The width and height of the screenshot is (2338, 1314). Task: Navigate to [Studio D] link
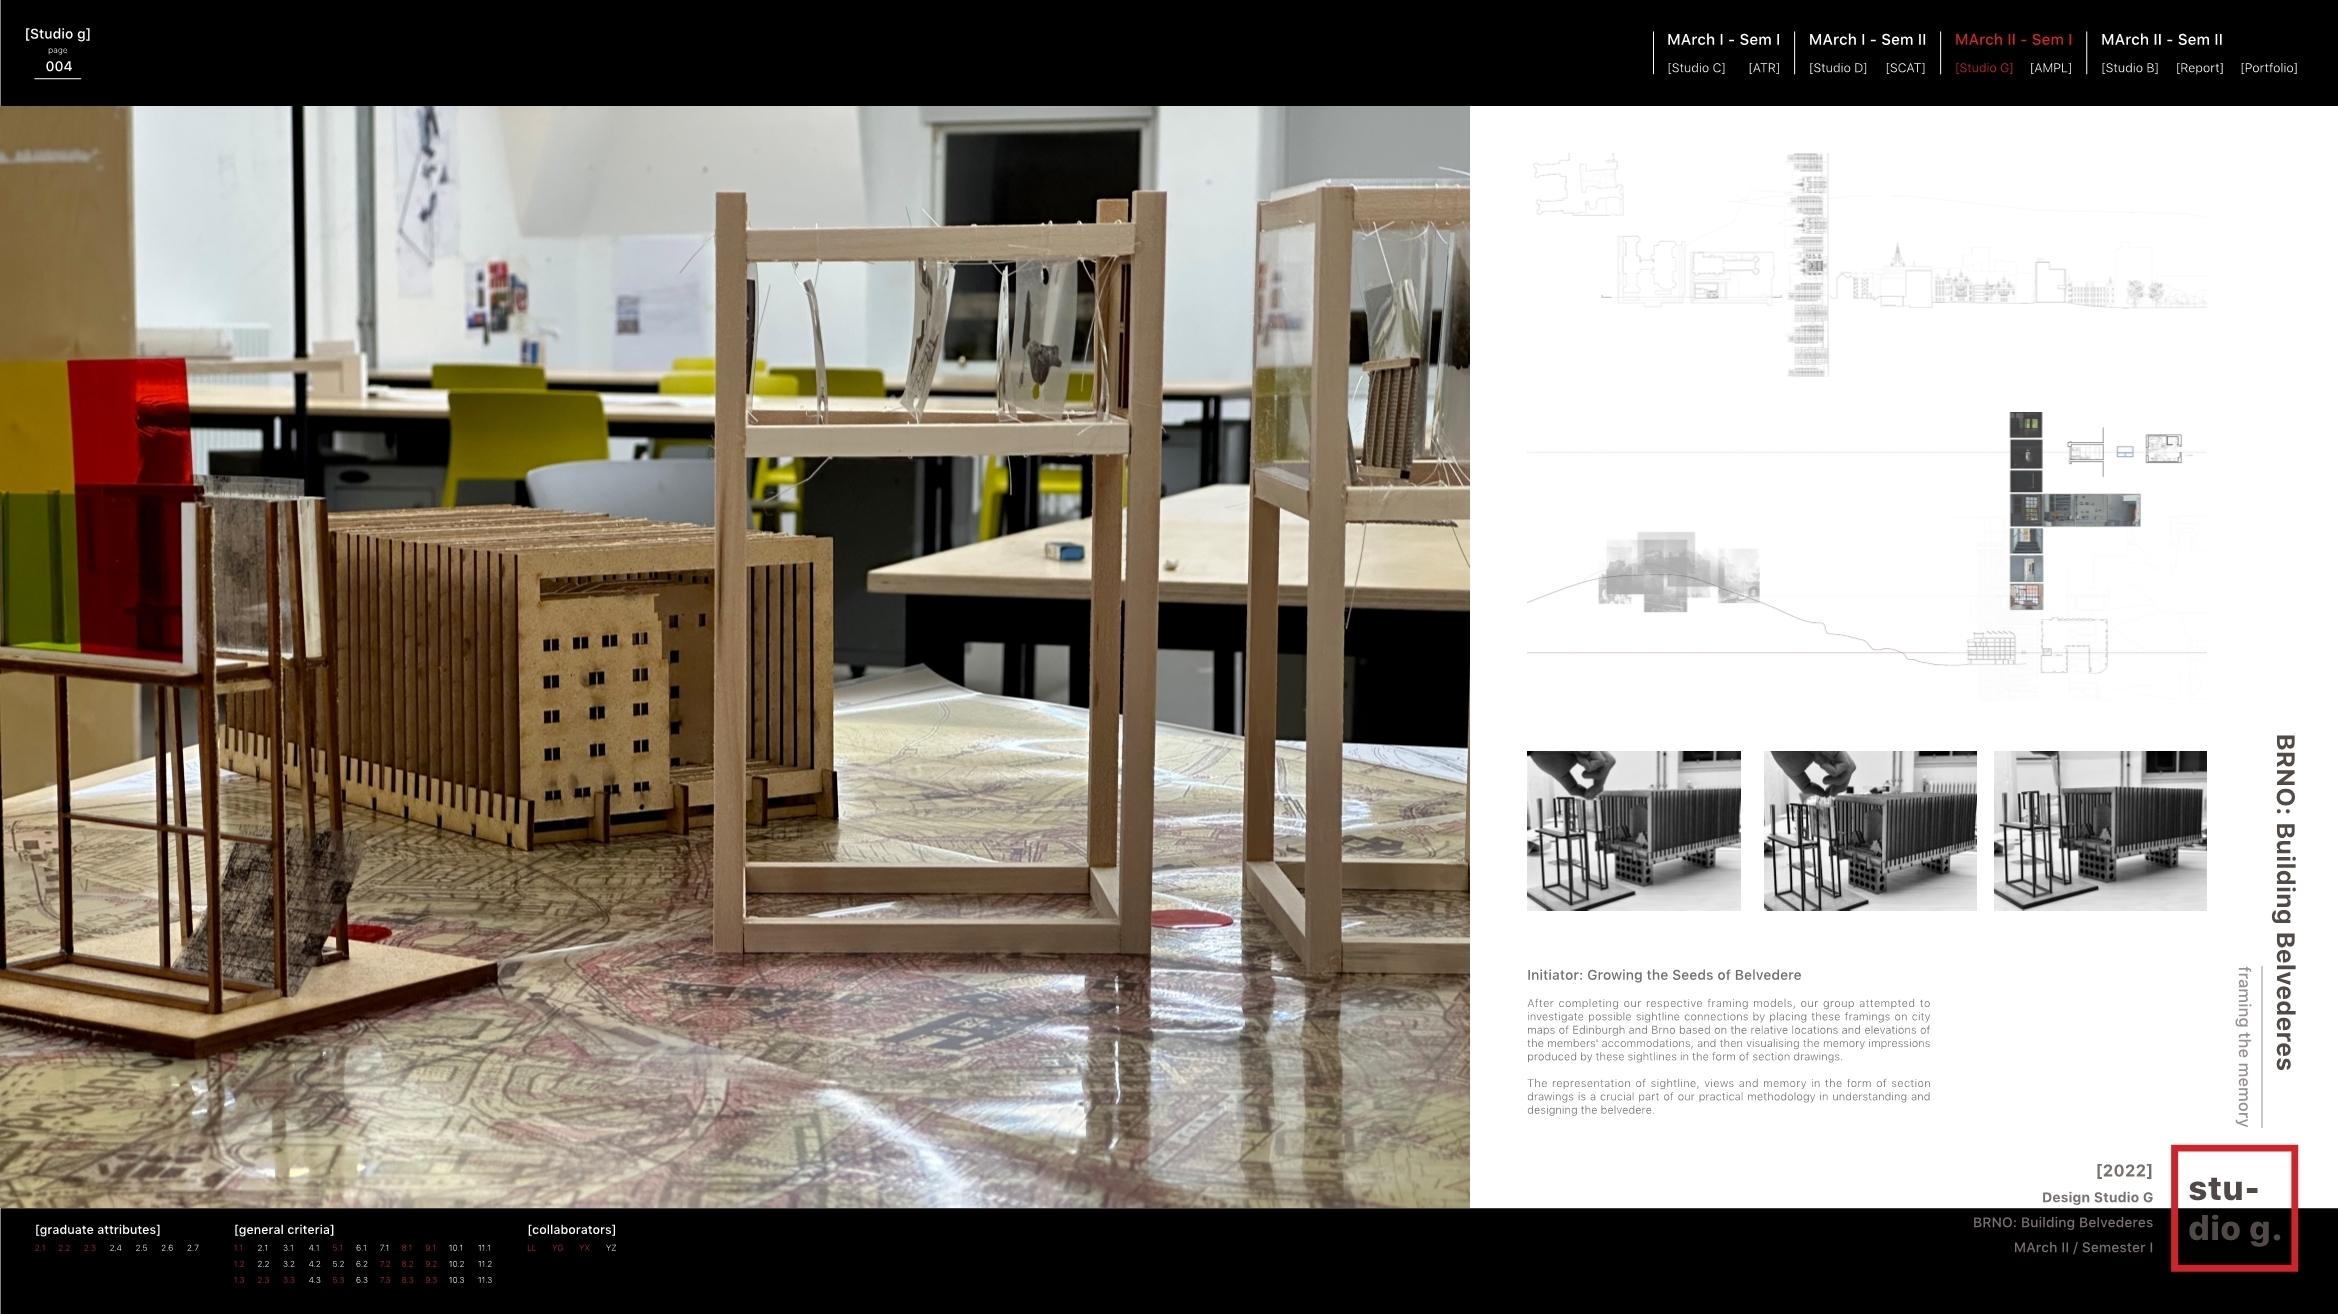click(x=1837, y=68)
